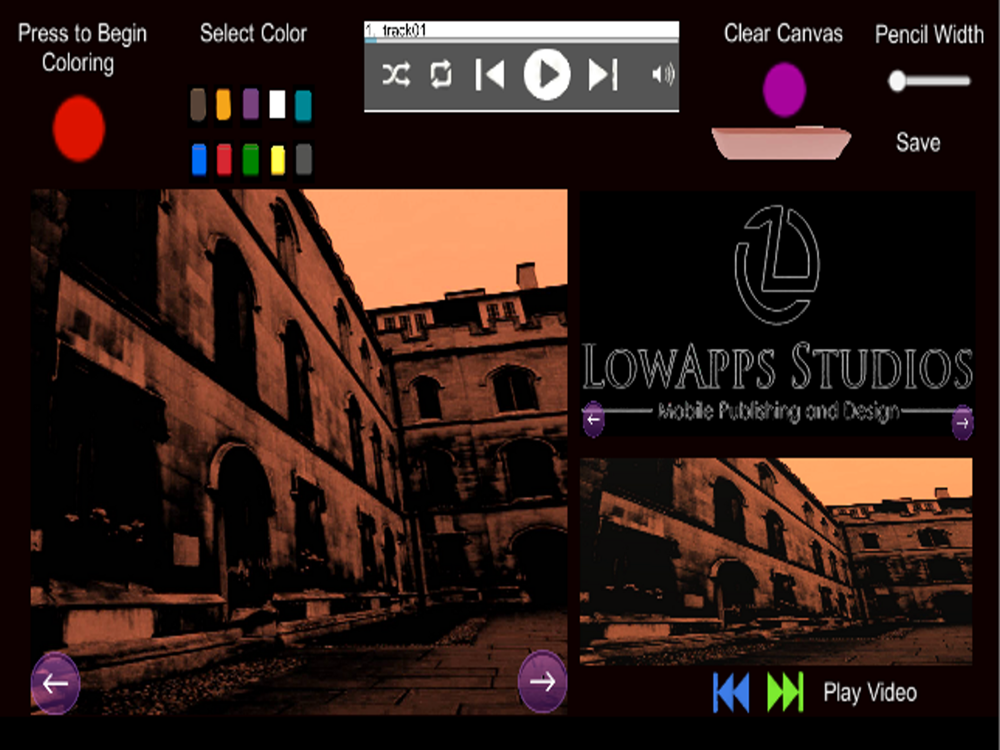Click the main building coloring canvas
The image size is (1000, 750).
click(299, 452)
